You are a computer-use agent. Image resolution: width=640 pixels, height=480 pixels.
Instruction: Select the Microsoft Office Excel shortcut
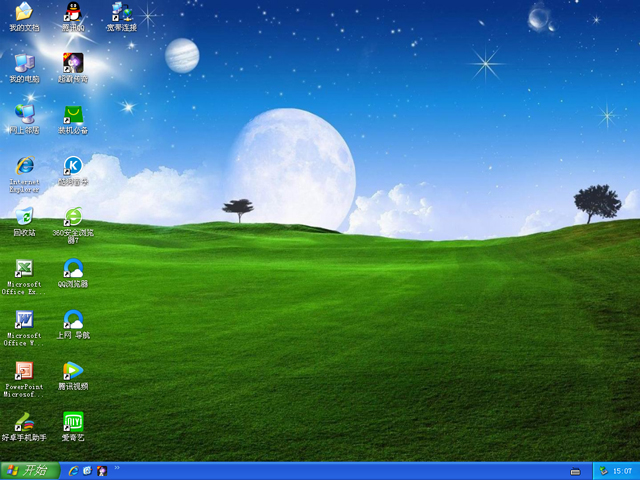coord(24,268)
